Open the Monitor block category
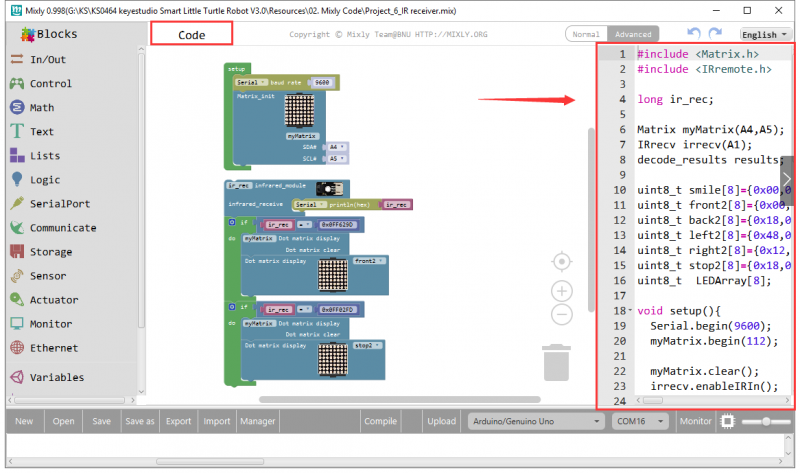800x473 pixels. [41, 323]
